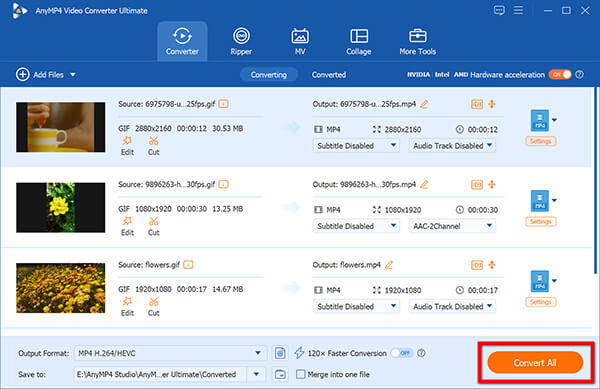Check Merge into one file
The width and height of the screenshot is (600, 389).
pos(301,374)
